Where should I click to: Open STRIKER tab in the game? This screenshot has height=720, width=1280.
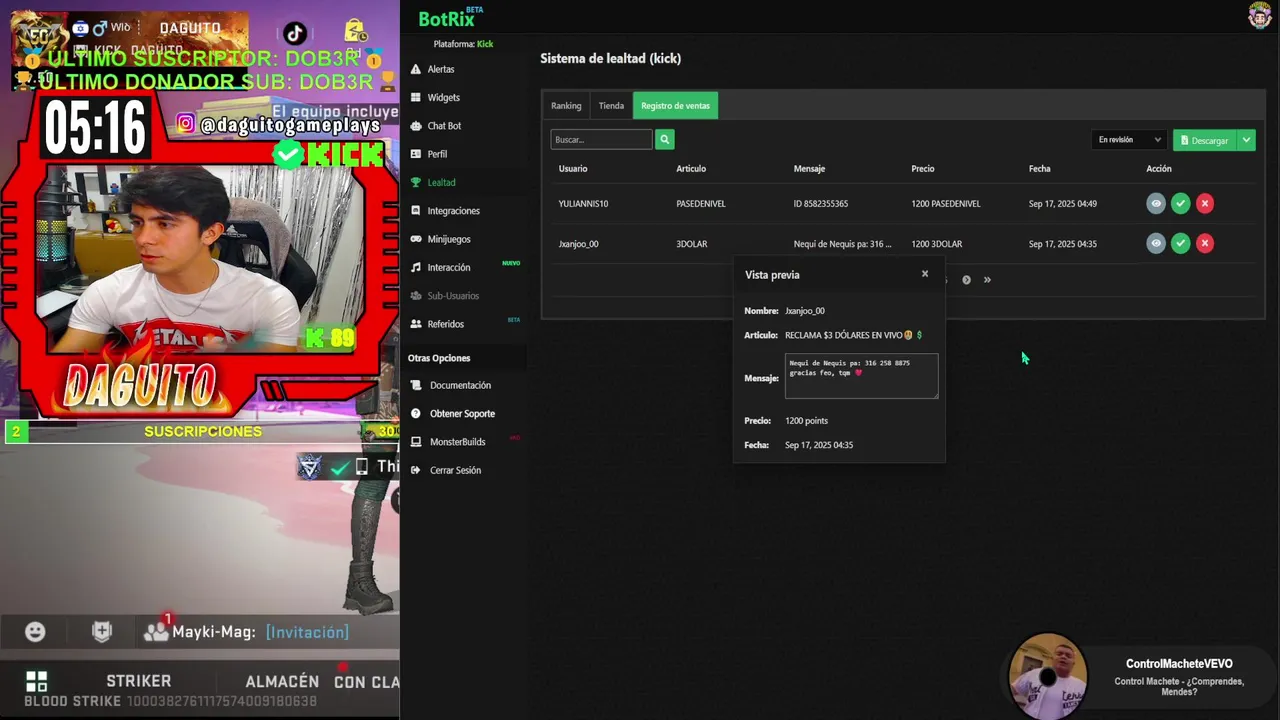tap(139, 681)
